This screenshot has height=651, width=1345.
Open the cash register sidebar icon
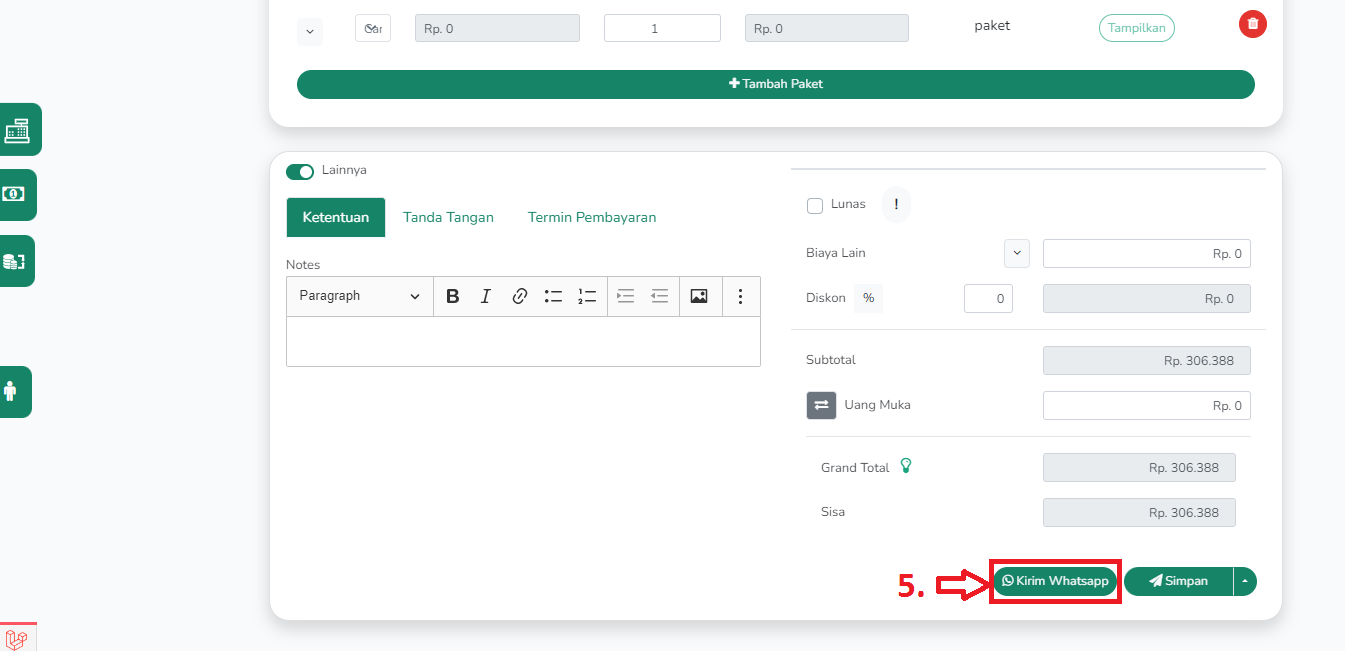pyautogui.click(x=17, y=130)
